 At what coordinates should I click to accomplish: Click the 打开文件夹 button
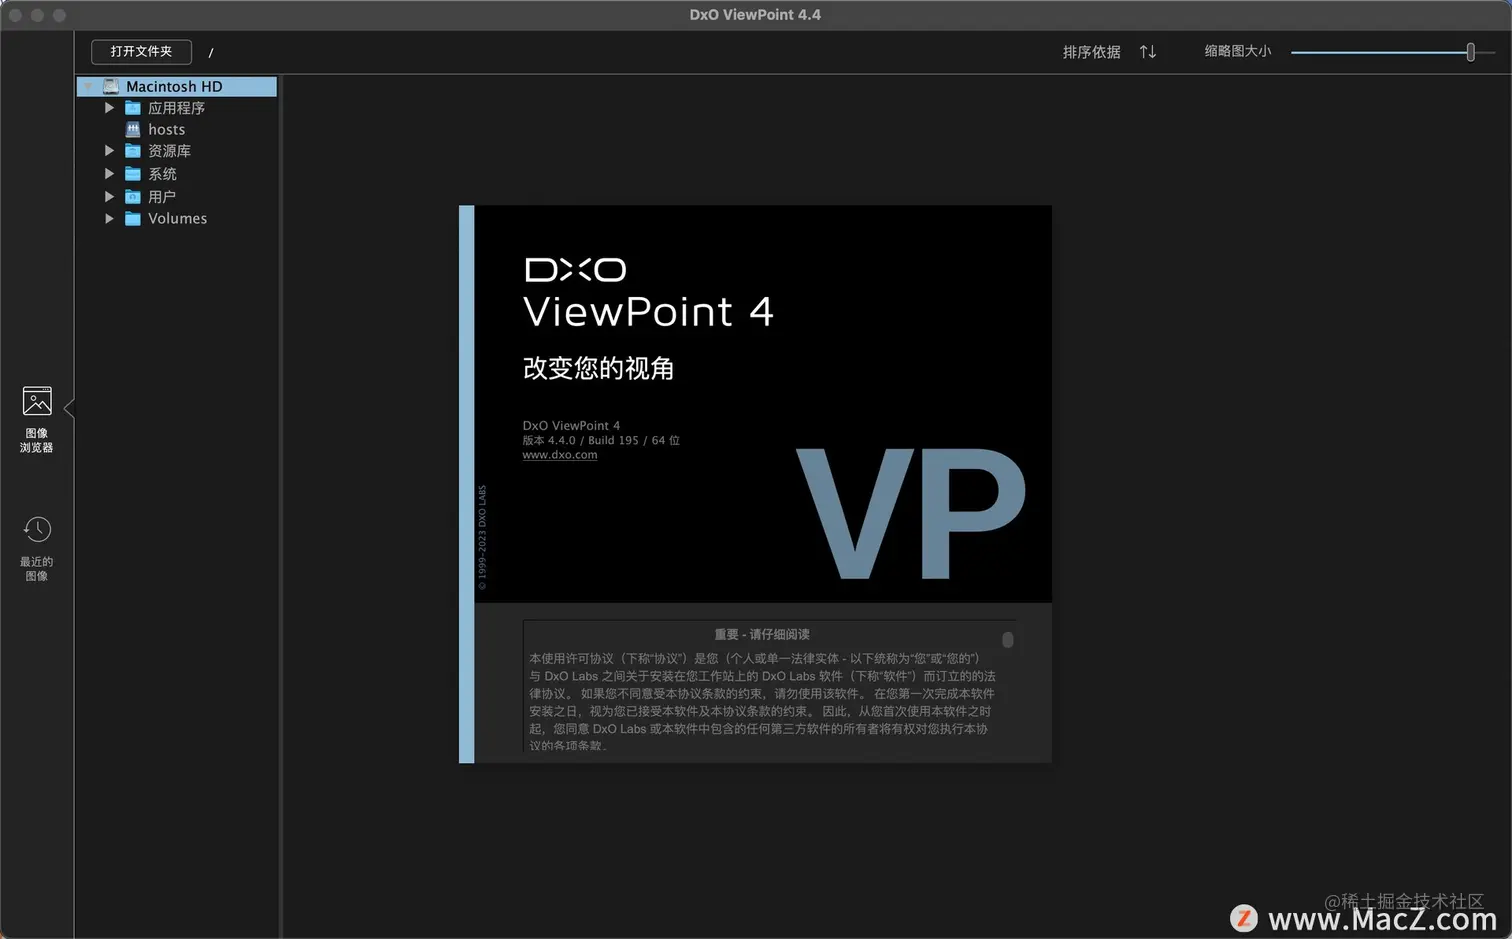tap(141, 51)
